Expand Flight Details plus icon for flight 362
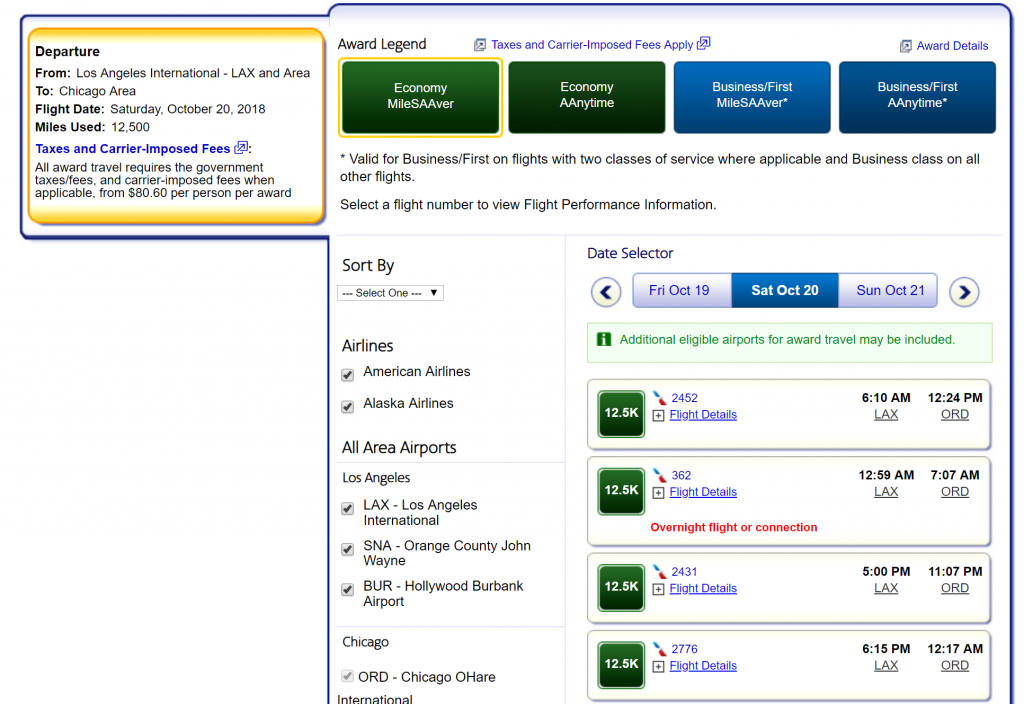The width and height of the screenshot is (1024, 704). pos(658,492)
